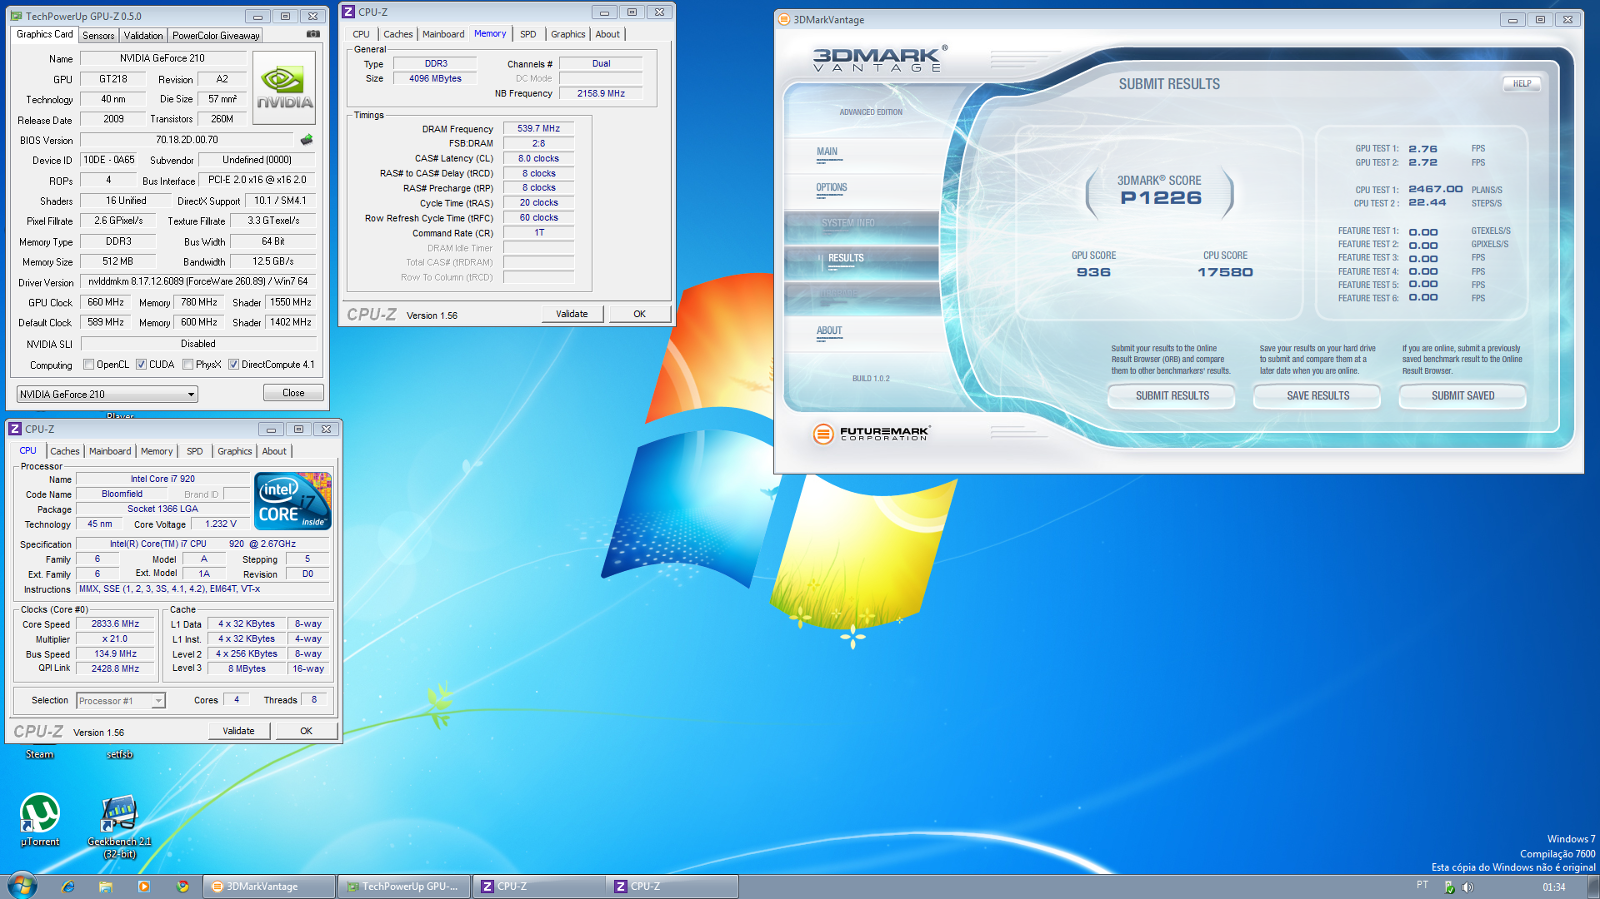Uncheck the CUDA checkbox
Viewport: 1600px width, 899px height.
click(x=141, y=364)
